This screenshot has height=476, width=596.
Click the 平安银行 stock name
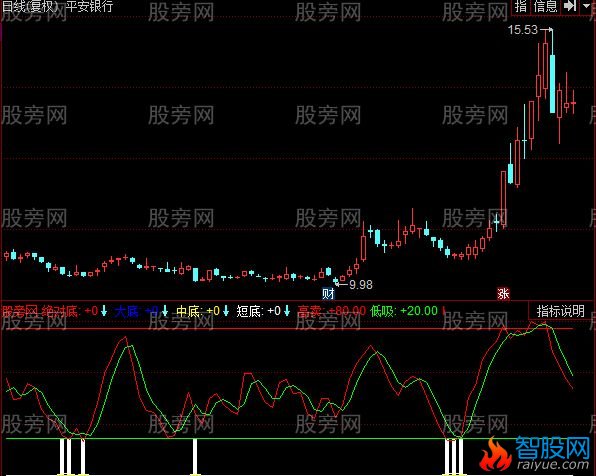(89, 6)
